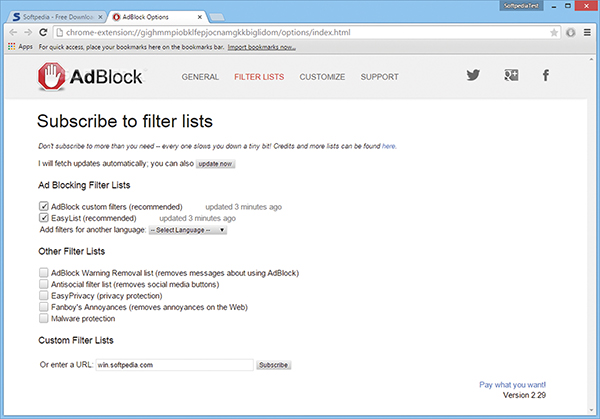Click the update now button
The width and height of the screenshot is (600, 419).
[215, 164]
